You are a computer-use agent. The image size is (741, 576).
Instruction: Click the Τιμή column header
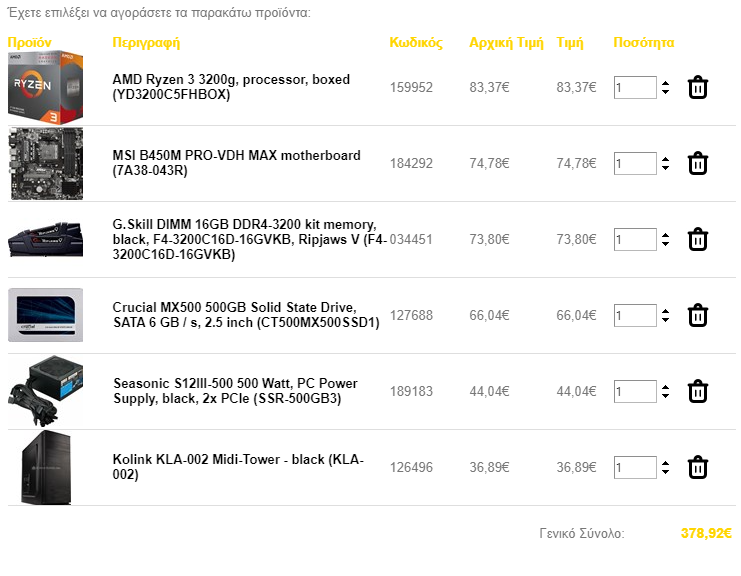point(570,43)
